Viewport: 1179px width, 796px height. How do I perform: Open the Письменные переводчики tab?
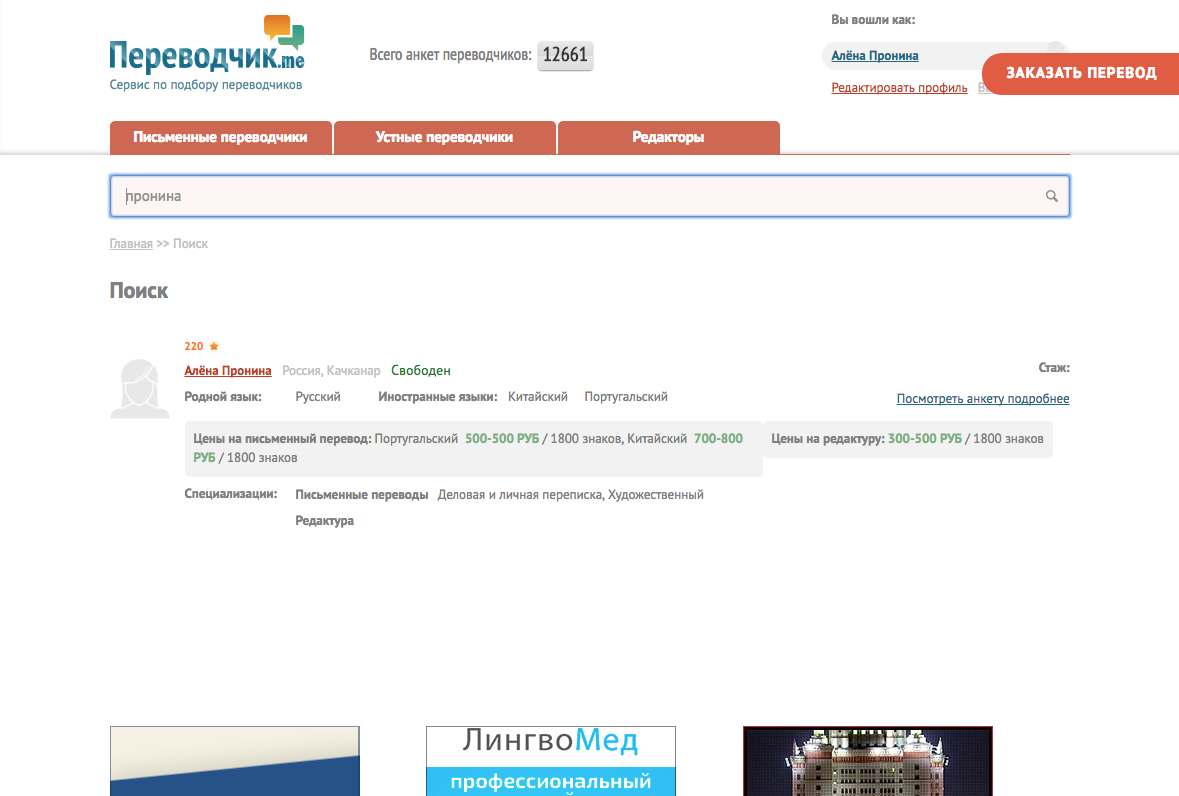(x=220, y=138)
